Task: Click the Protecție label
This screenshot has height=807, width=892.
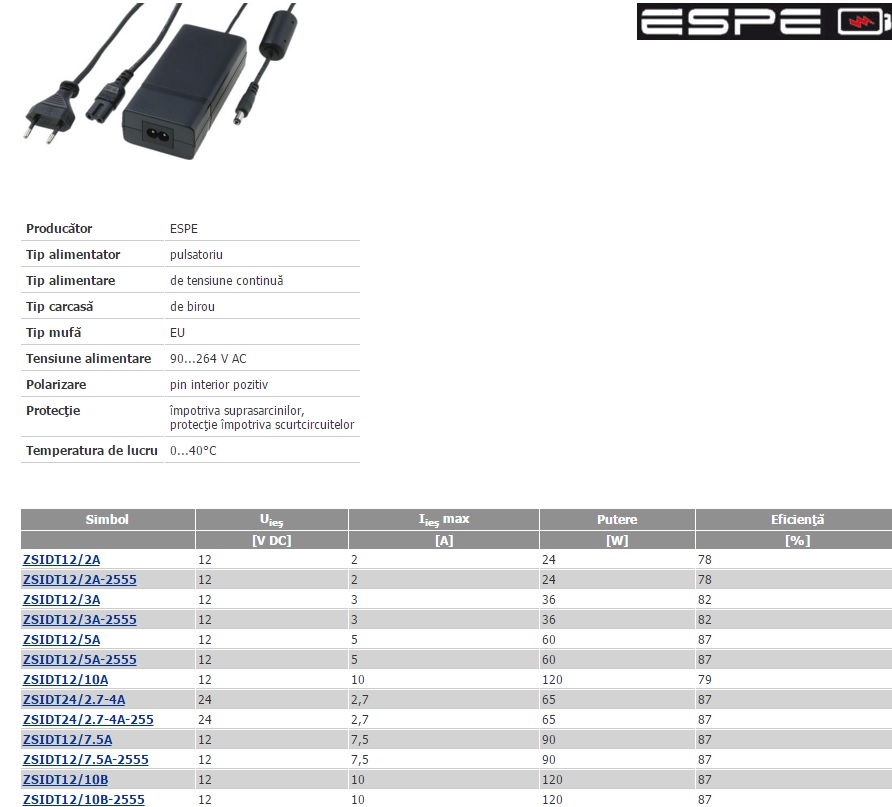Action: 53,411
